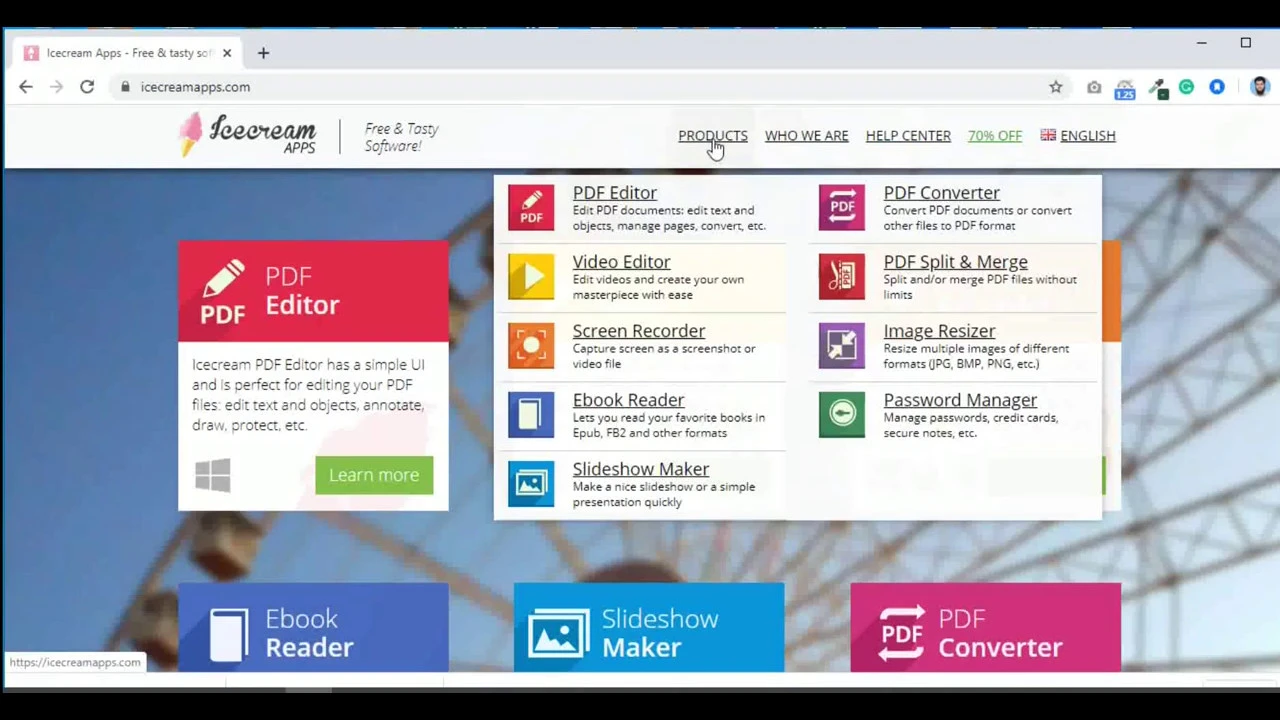Click the red PDF Editor card header

[x=313, y=291]
